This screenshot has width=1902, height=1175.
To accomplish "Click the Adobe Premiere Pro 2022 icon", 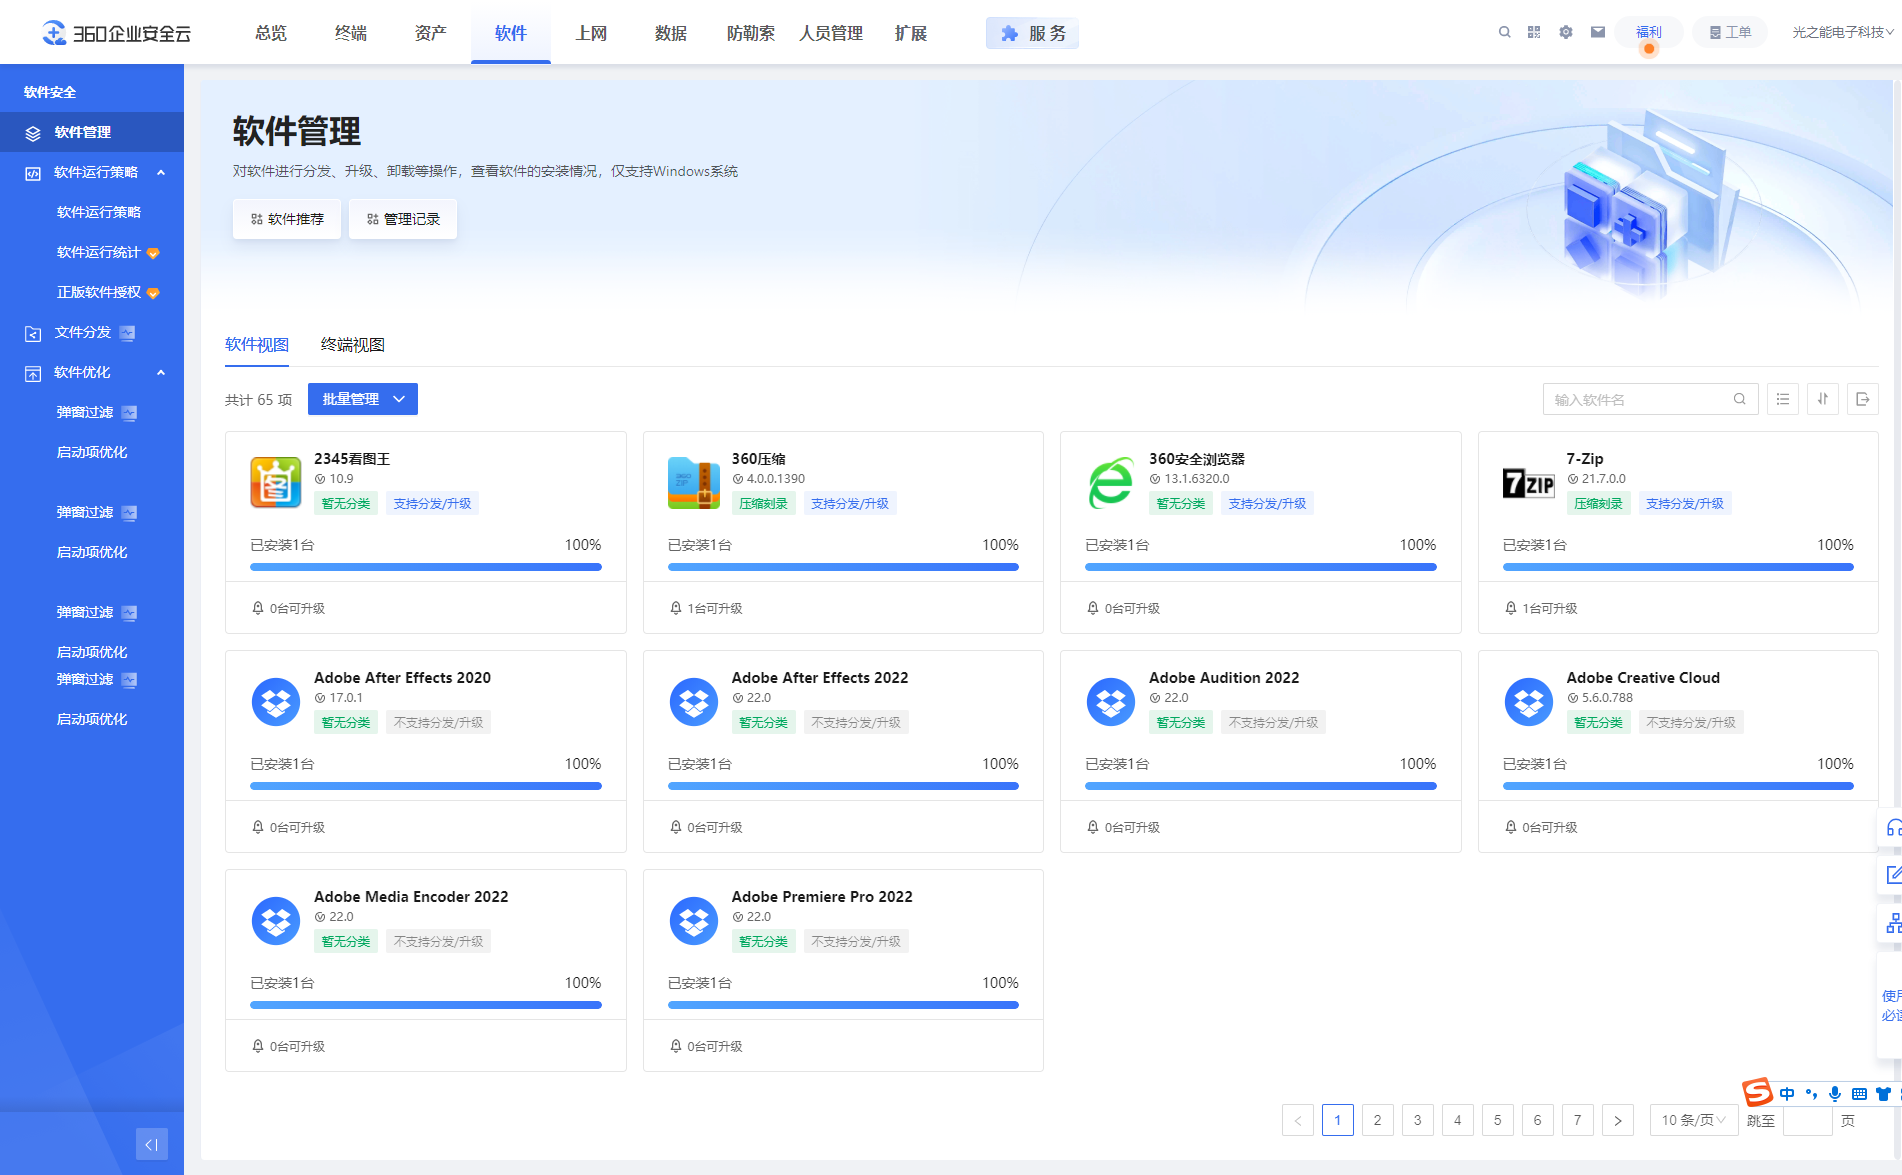I will 694,921.
